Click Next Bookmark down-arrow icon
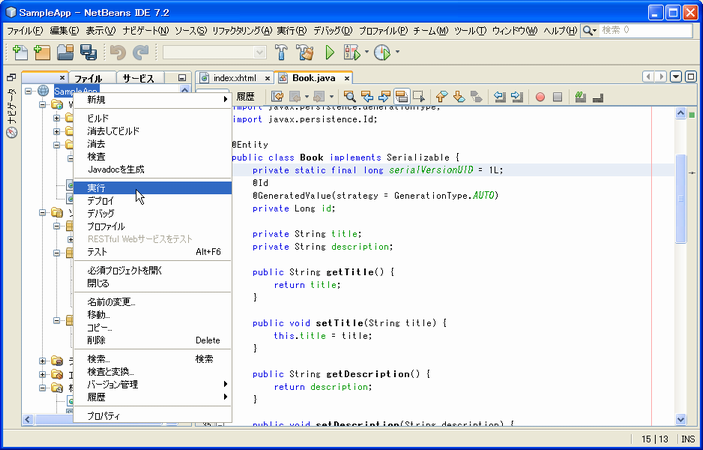This screenshot has height=450, width=703. 459,96
